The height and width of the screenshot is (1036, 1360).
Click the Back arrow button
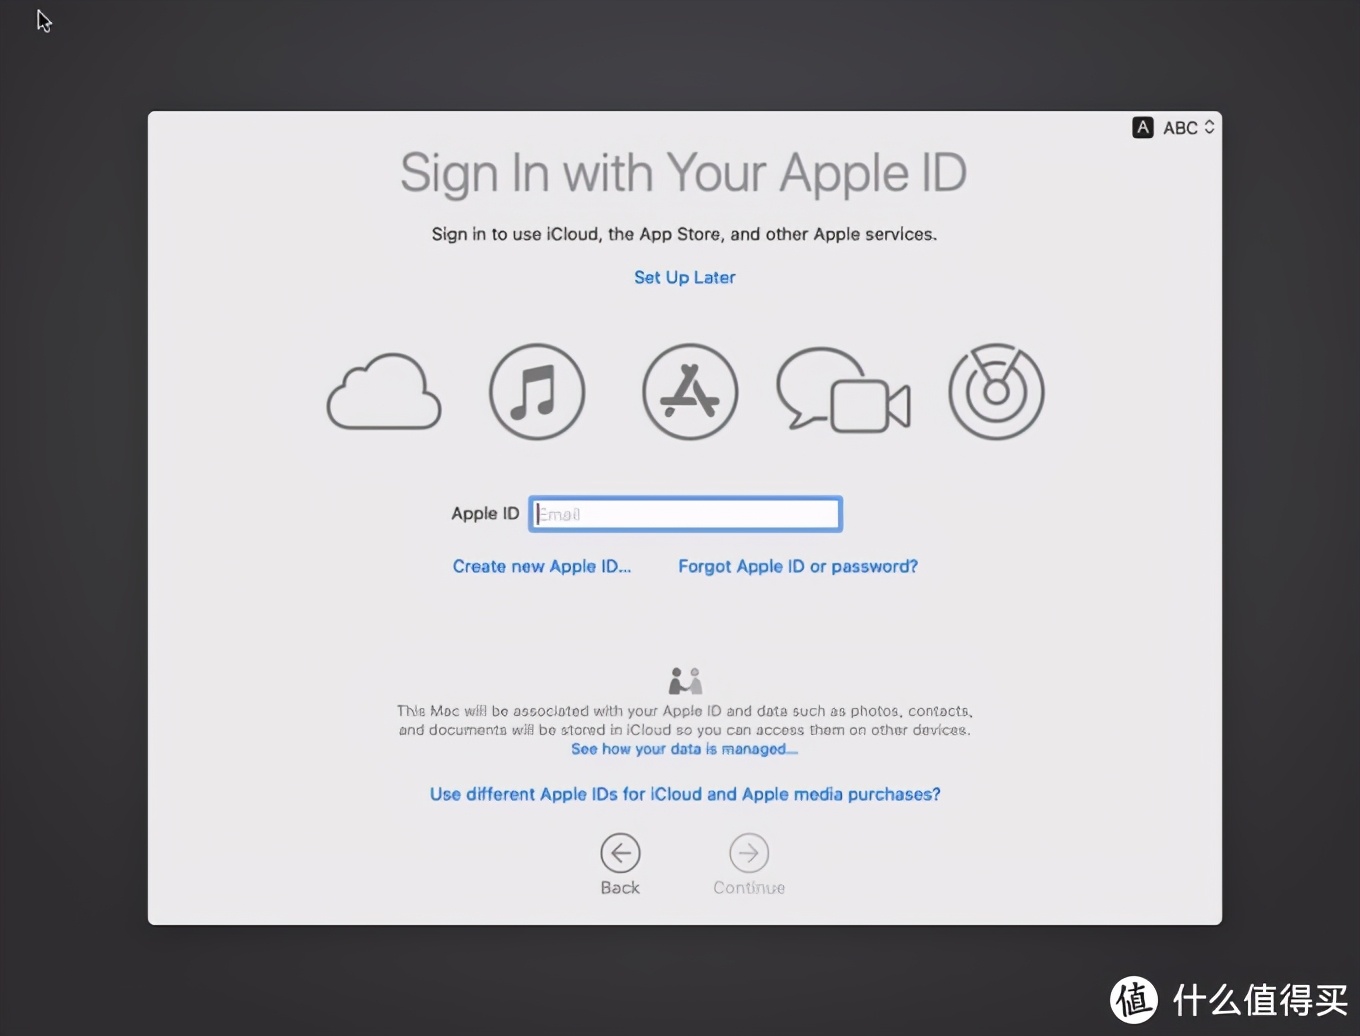[620, 853]
